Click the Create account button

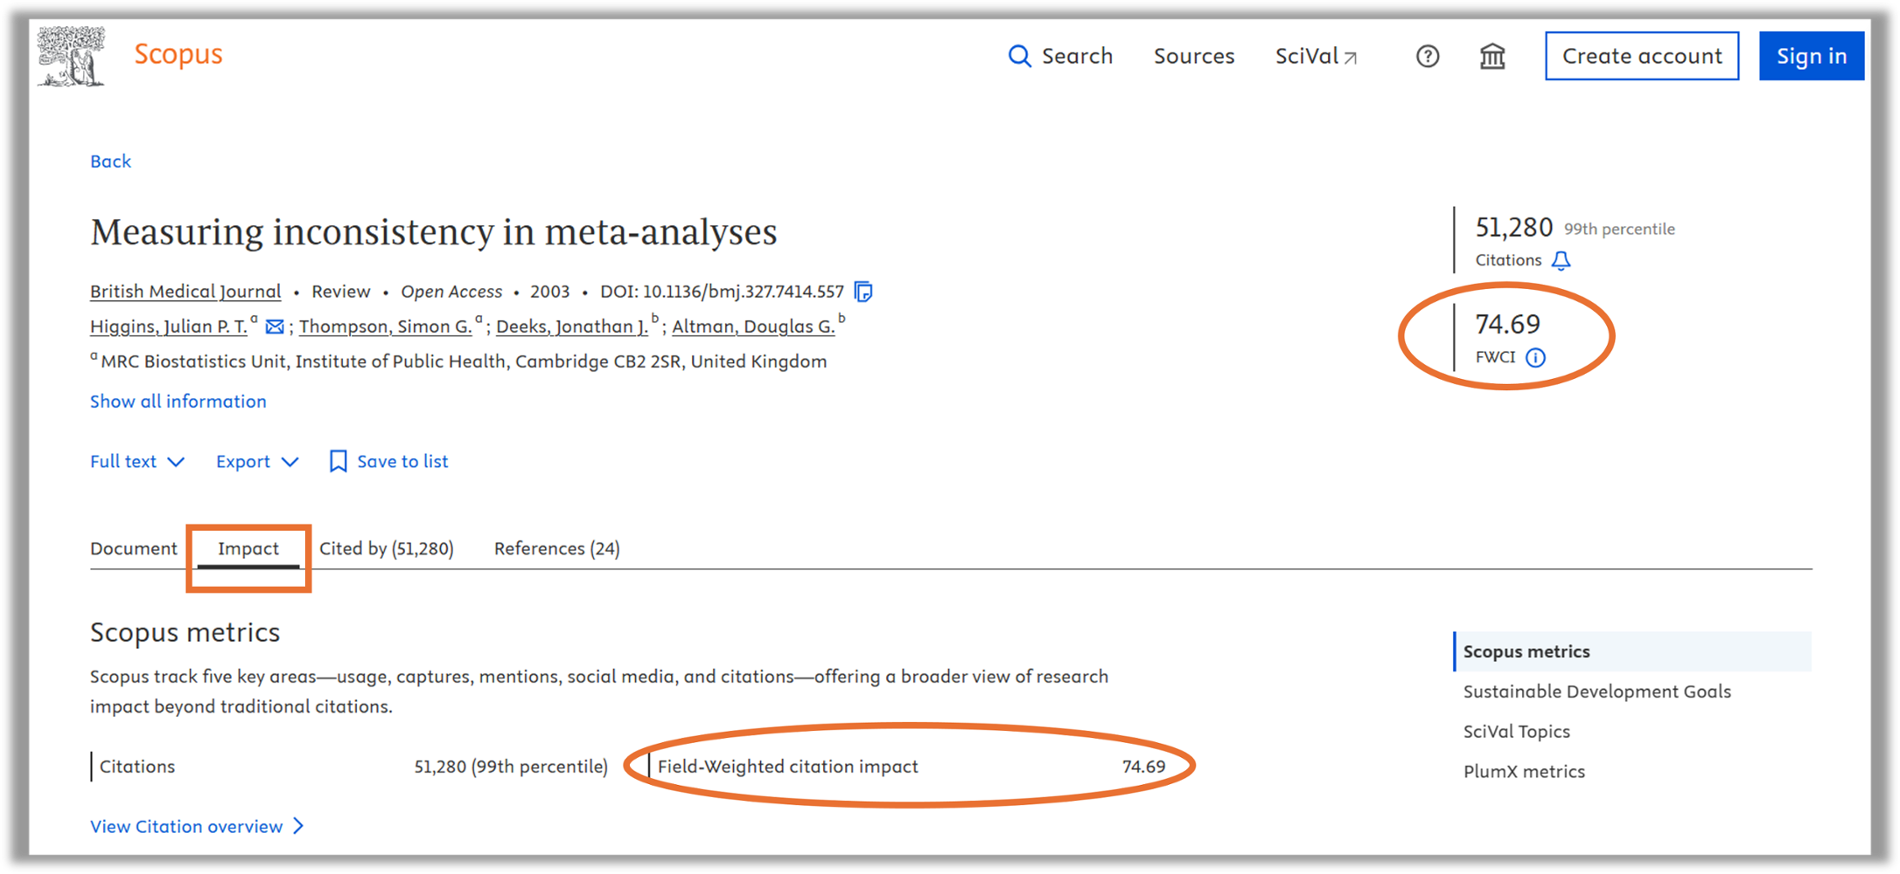pos(1641,56)
